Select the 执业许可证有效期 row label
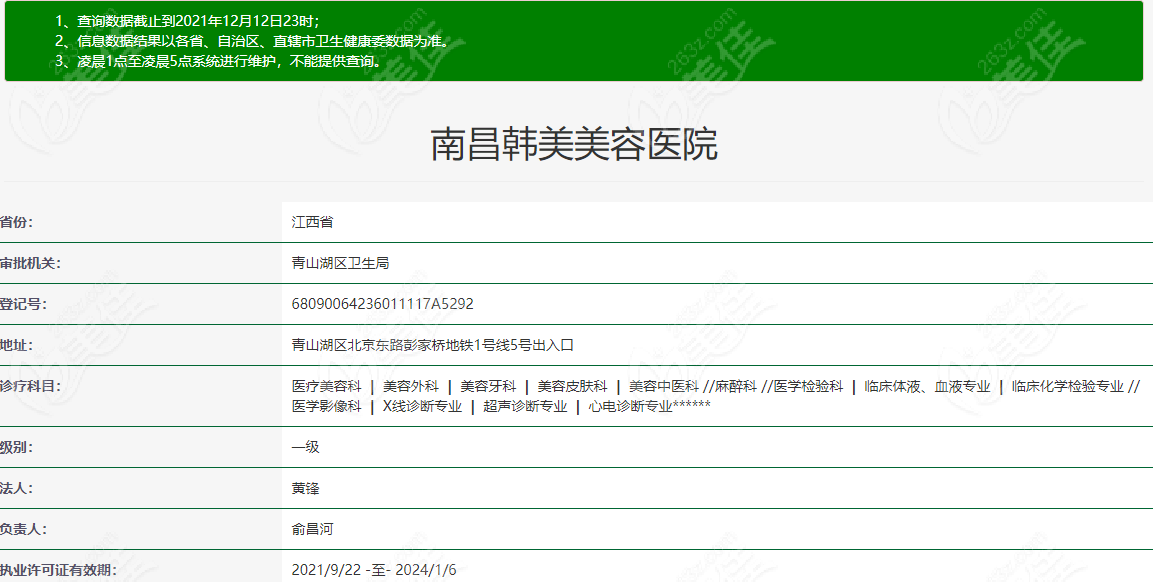This screenshot has width=1153, height=582. tap(58, 570)
